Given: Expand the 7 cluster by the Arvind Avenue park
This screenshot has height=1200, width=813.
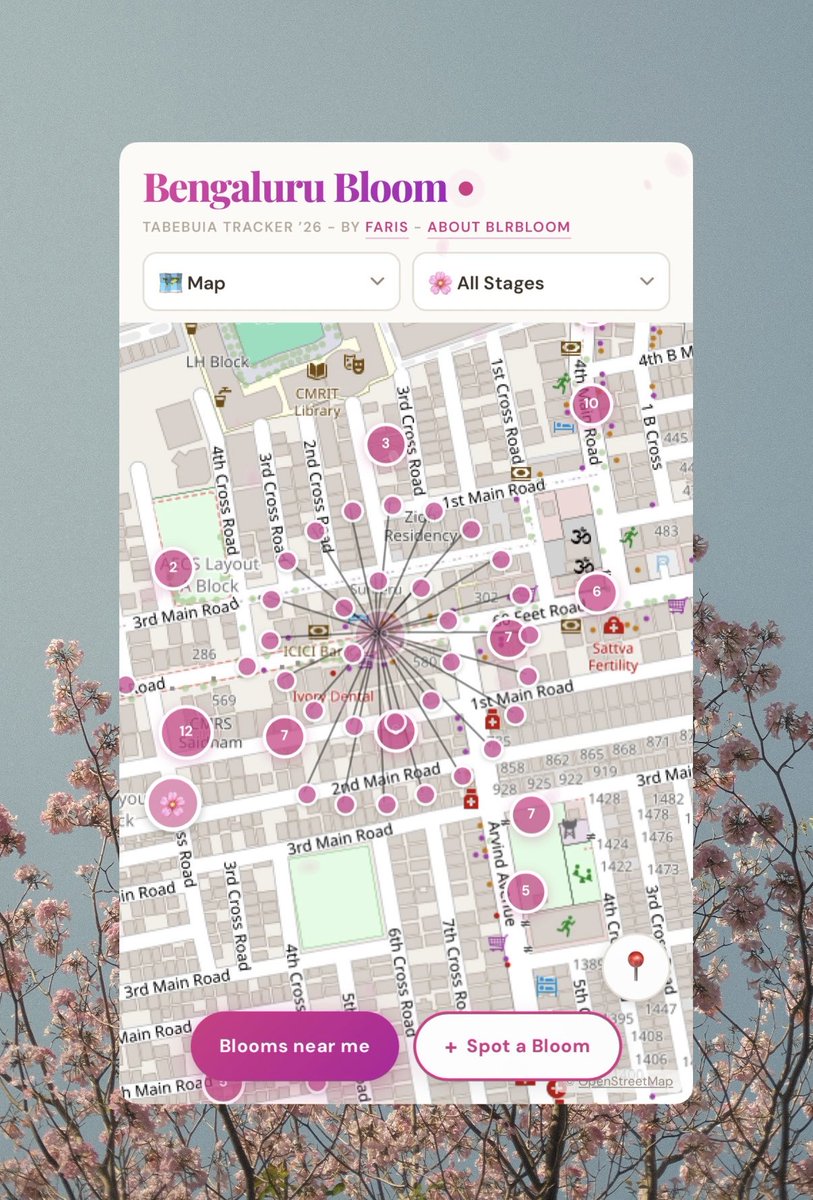Looking at the screenshot, I should click(x=531, y=814).
